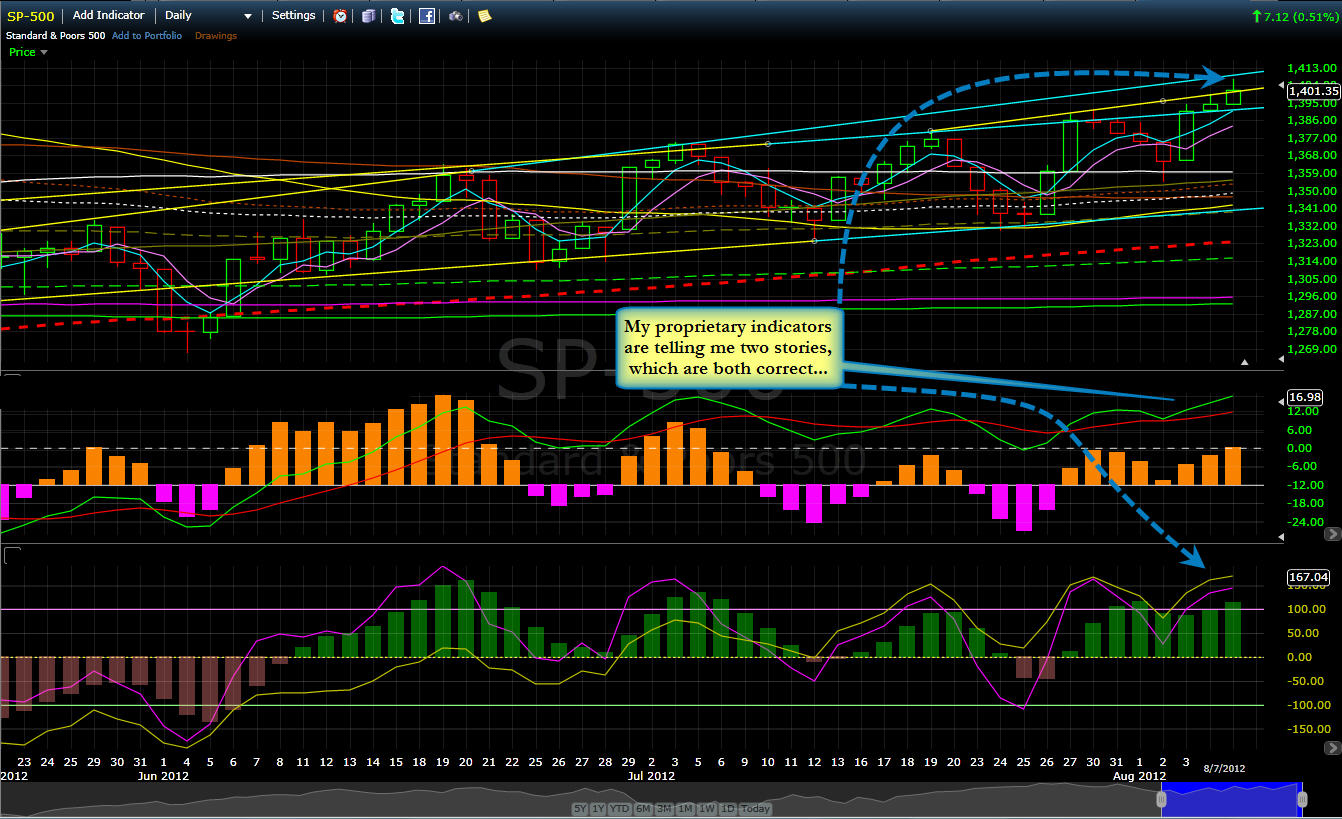This screenshot has height=819, width=1342.
Task: Share chart via Facebook icon
Action: click(427, 16)
